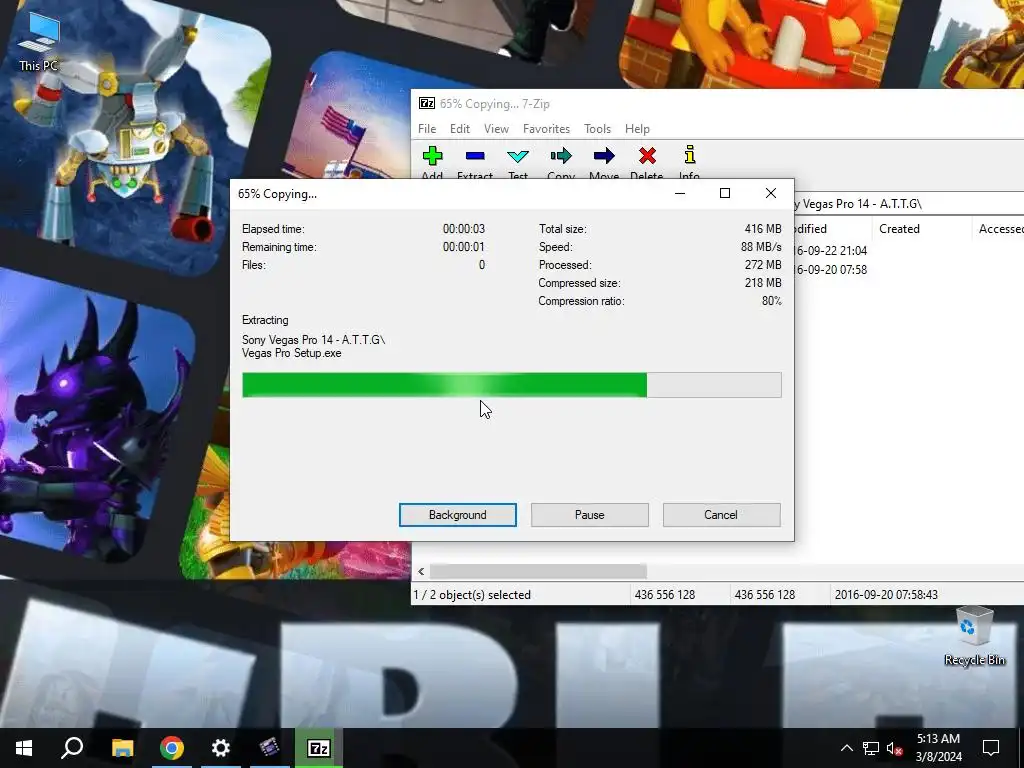Click the Remaining time value 00:00:01
The image size is (1024, 768).
point(464,247)
